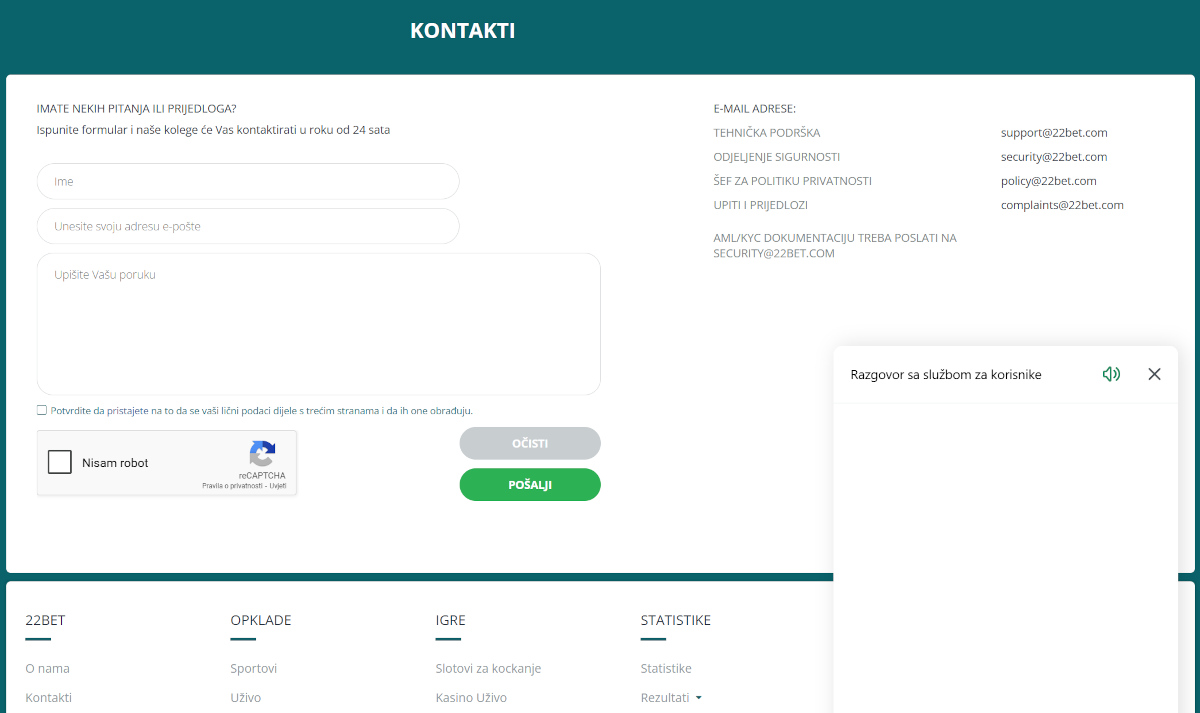Go to 'O nama' footer link

(x=47, y=668)
